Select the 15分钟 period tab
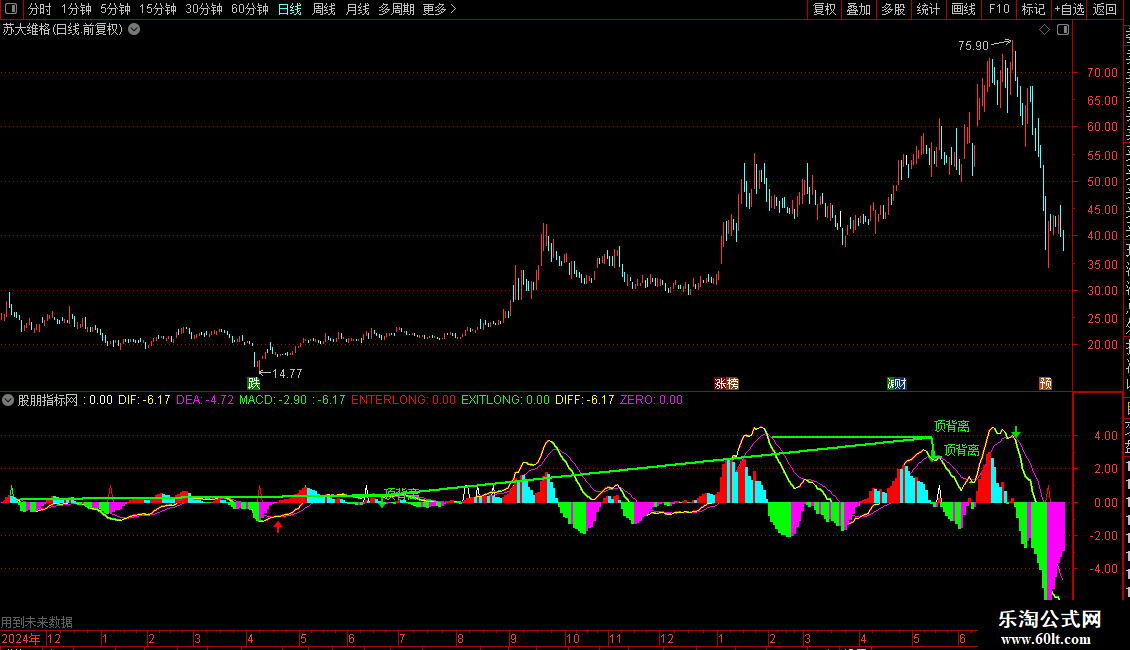The height and width of the screenshot is (650, 1130). click(158, 9)
